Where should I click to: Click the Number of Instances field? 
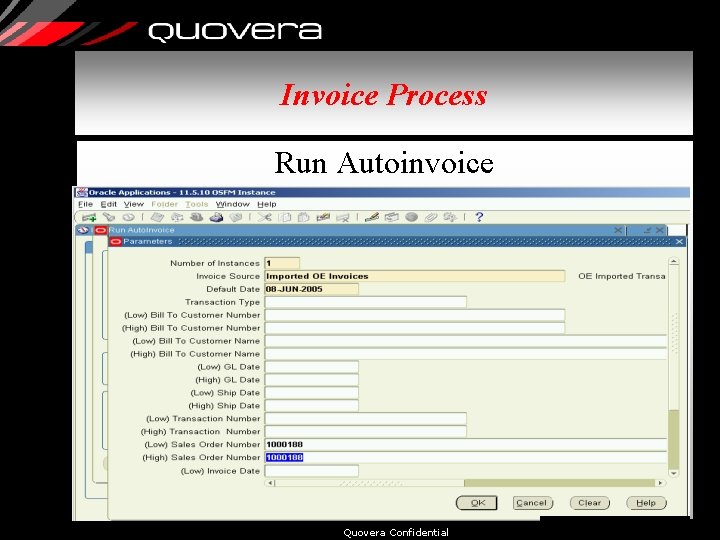click(x=282, y=263)
